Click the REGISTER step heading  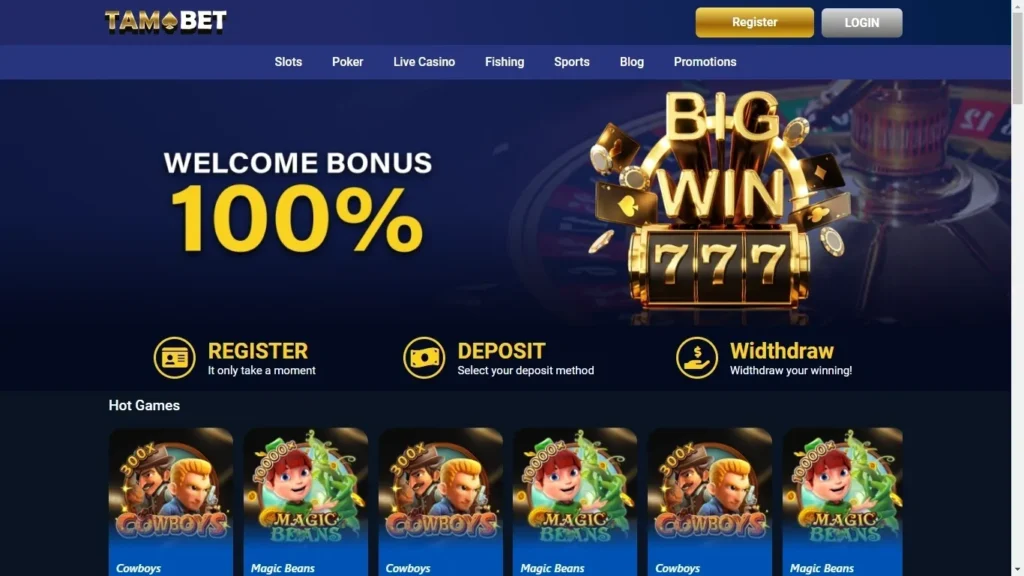point(257,351)
